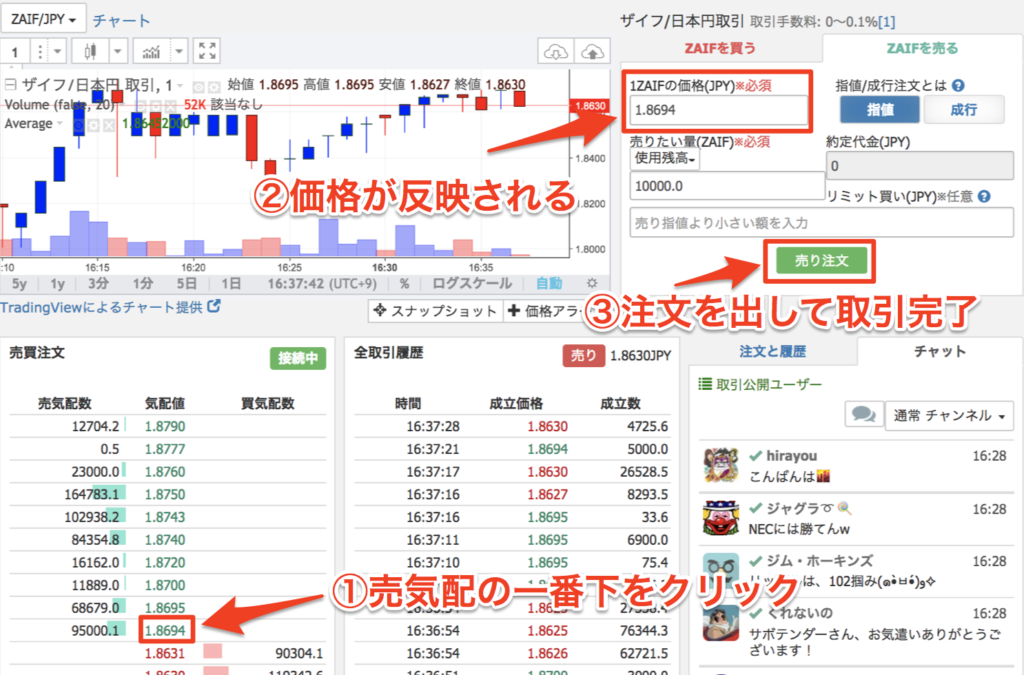This screenshot has width=1024, height=675.
Task: Click the 取引公開ユーザー list icon
Action: point(705,384)
